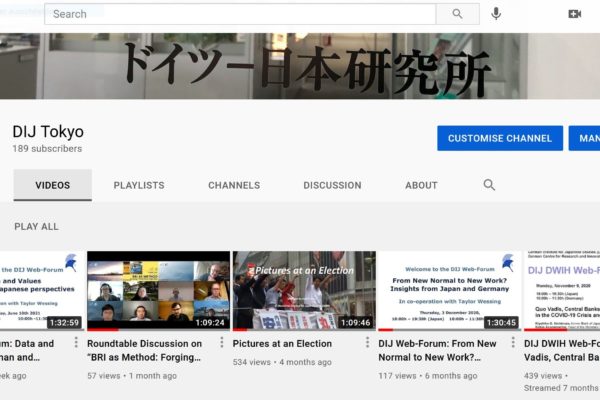600x400 pixels.
Task: Click the search magnifier button in top bar
Action: pyautogui.click(x=457, y=14)
